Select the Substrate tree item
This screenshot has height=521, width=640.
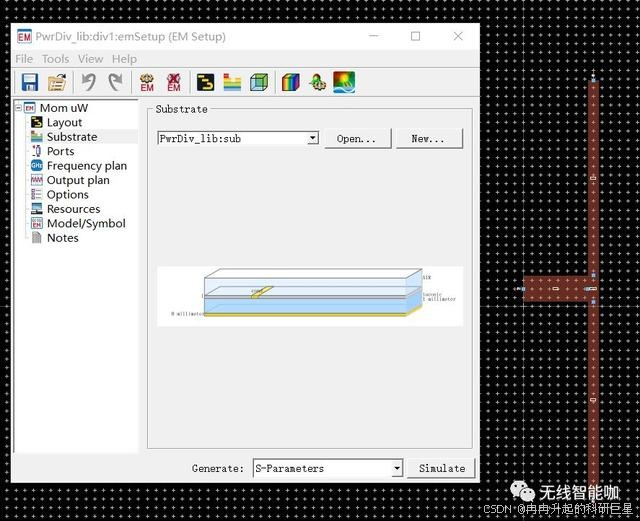click(72, 137)
